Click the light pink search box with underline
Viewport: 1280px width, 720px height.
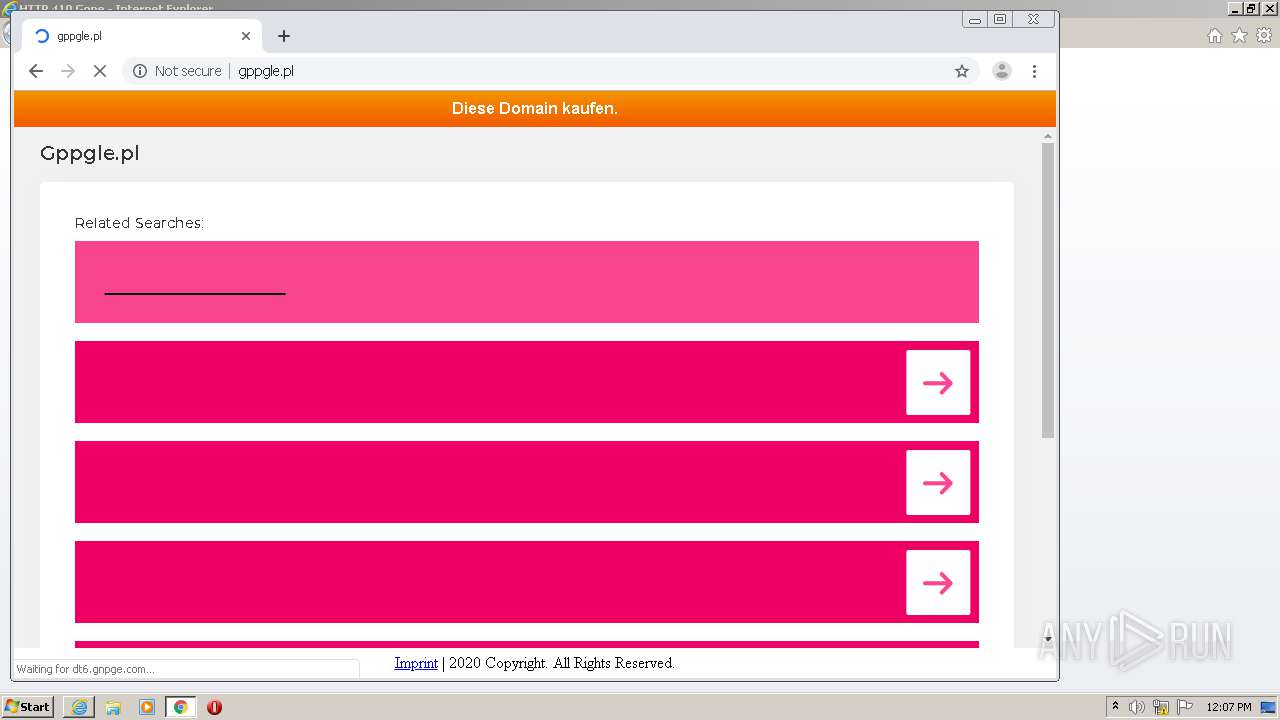tap(527, 282)
